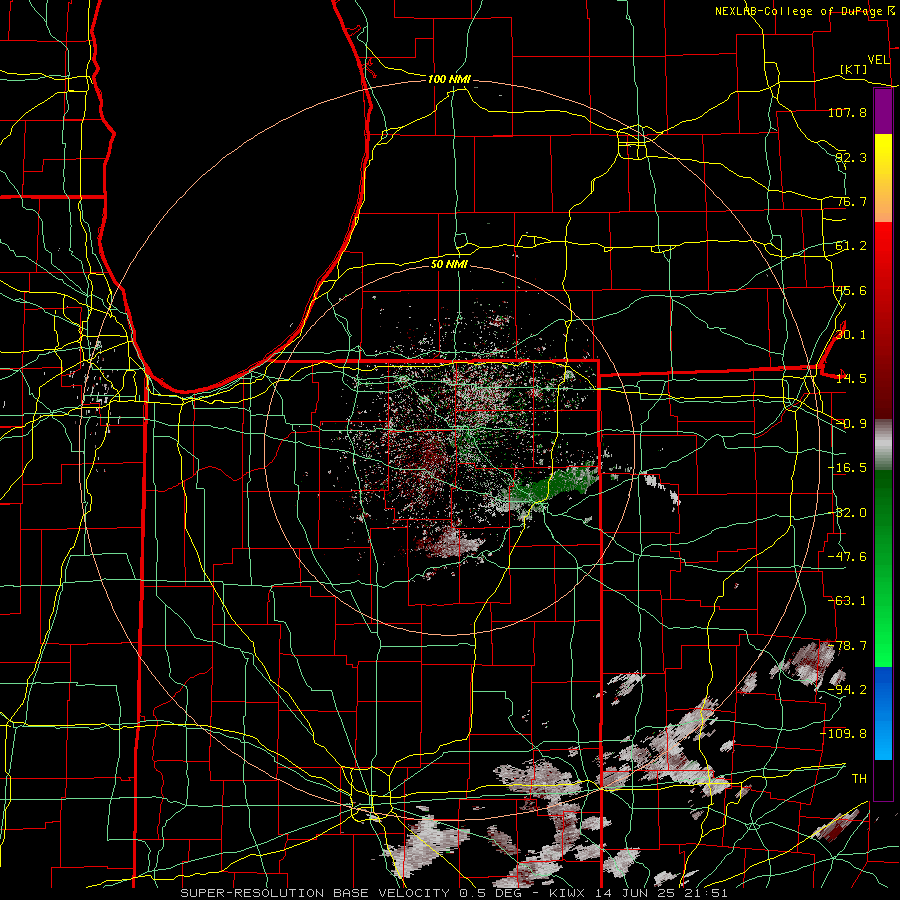Viewport: 900px width, 900px height.
Task: Click the 50 NMI range ring label
Action: [x=449, y=264]
